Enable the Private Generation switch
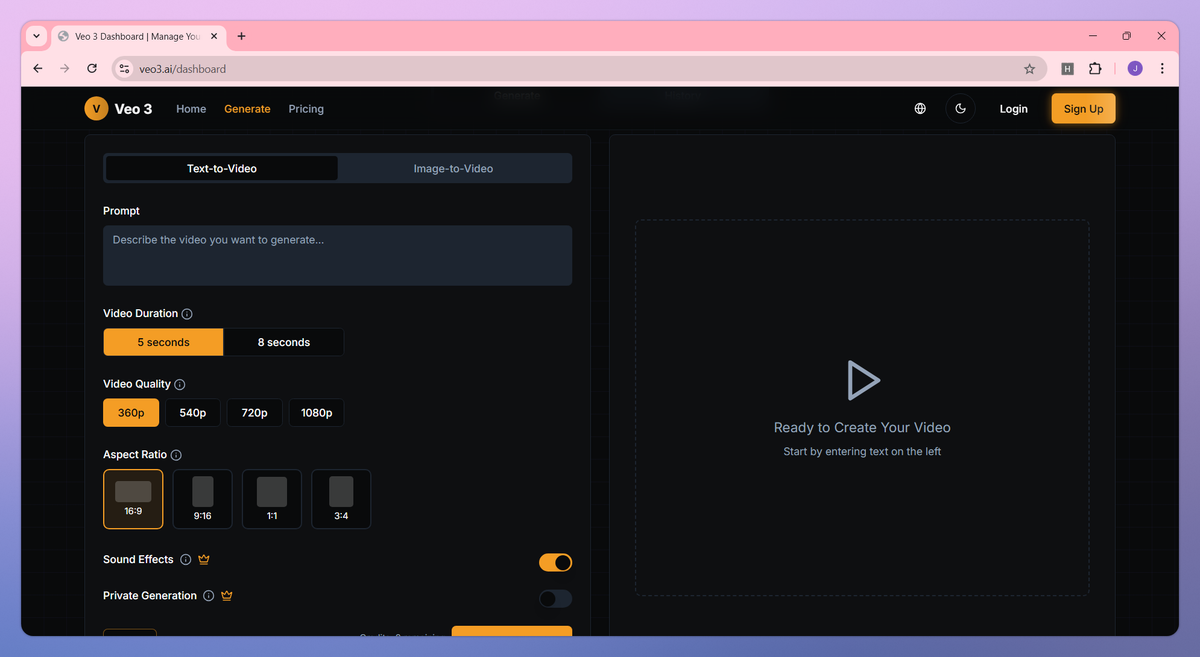The width and height of the screenshot is (1200, 657). click(556, 599)
